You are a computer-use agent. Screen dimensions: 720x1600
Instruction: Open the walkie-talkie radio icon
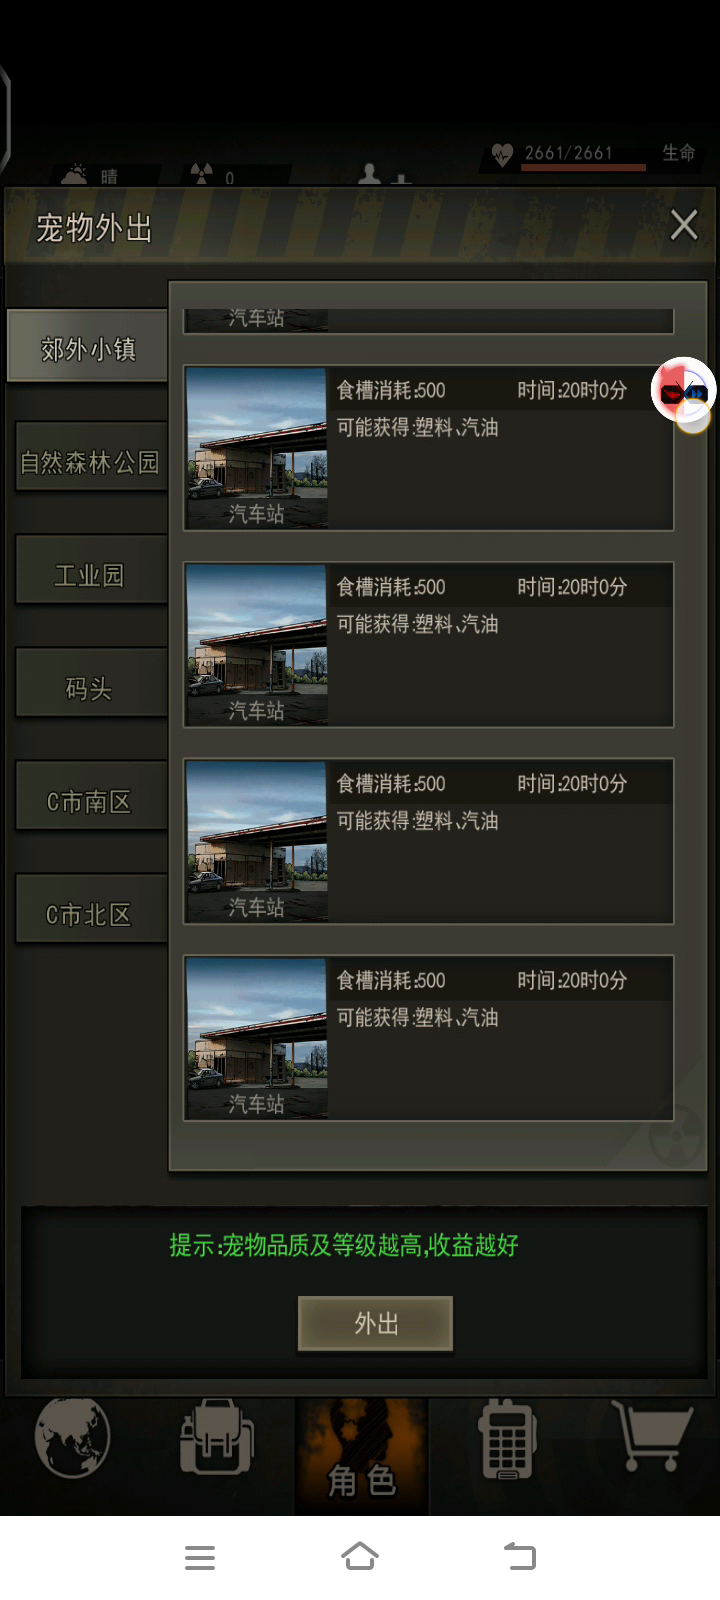[507, 1439]
